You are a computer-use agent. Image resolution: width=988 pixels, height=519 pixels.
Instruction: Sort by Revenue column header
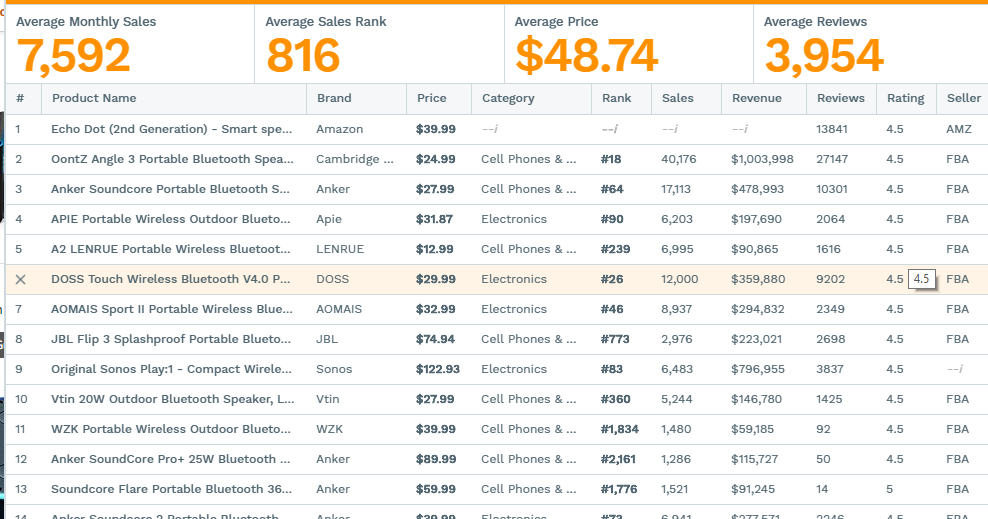[757, 98]
